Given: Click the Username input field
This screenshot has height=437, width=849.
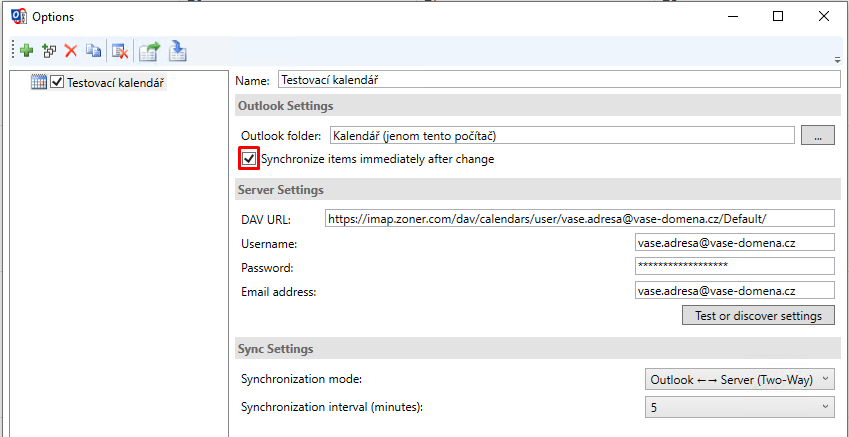Looking at the screenshot, I should coord(735,243).
